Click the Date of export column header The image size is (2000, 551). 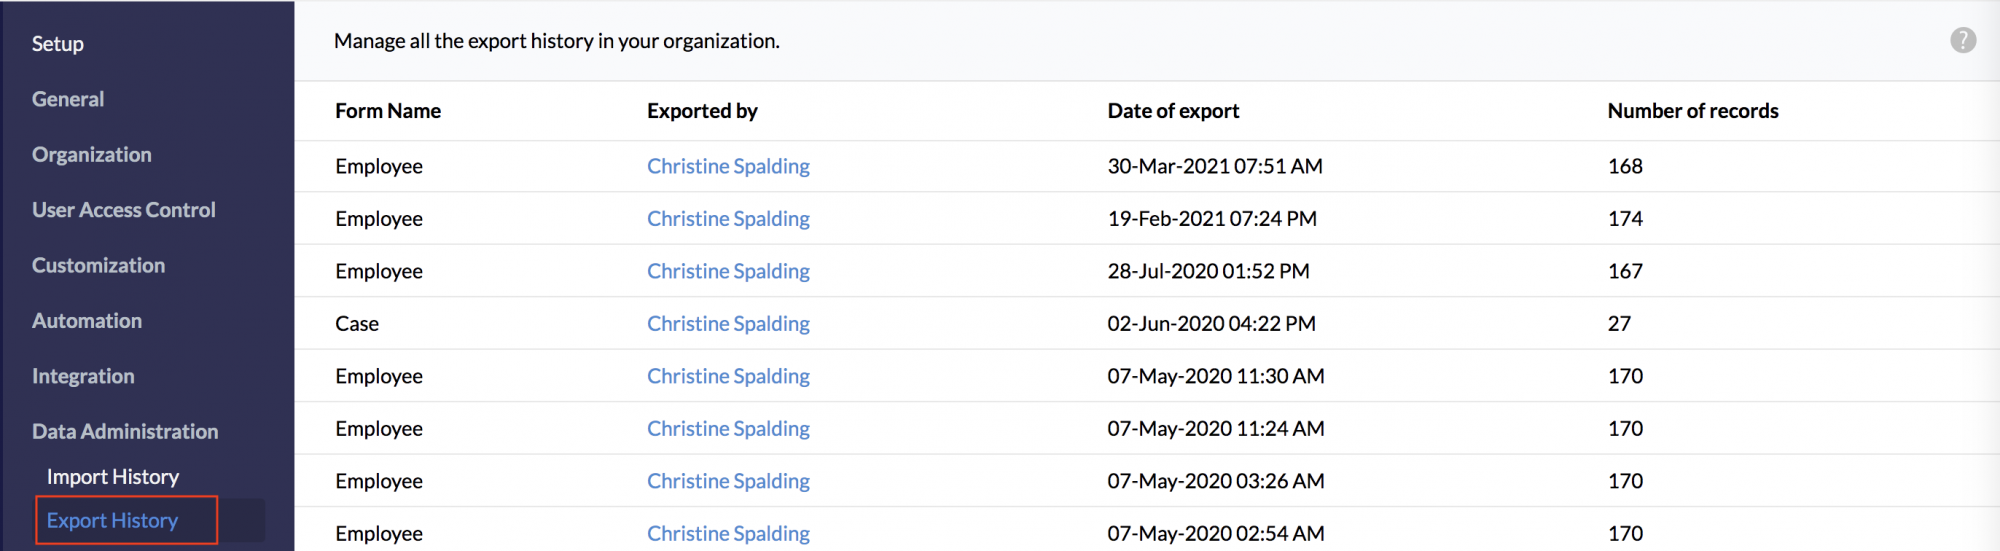point(1173,111)
